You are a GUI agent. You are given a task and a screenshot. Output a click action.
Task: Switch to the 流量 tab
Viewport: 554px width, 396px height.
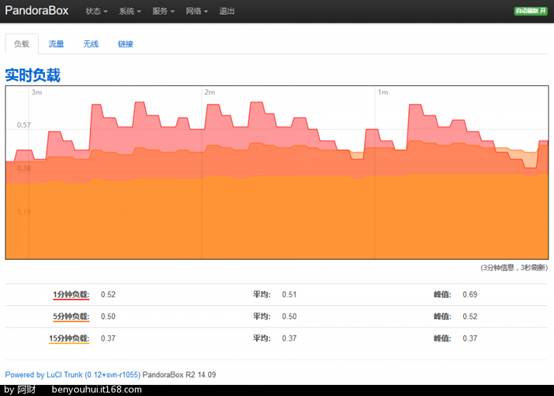click(x=56, y=44)
